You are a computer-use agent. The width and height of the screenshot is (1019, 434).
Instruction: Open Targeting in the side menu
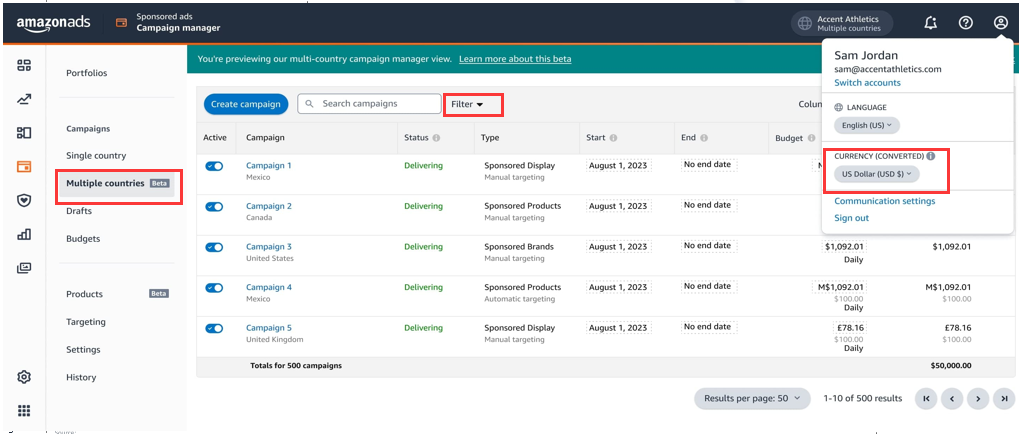point(86,322)
